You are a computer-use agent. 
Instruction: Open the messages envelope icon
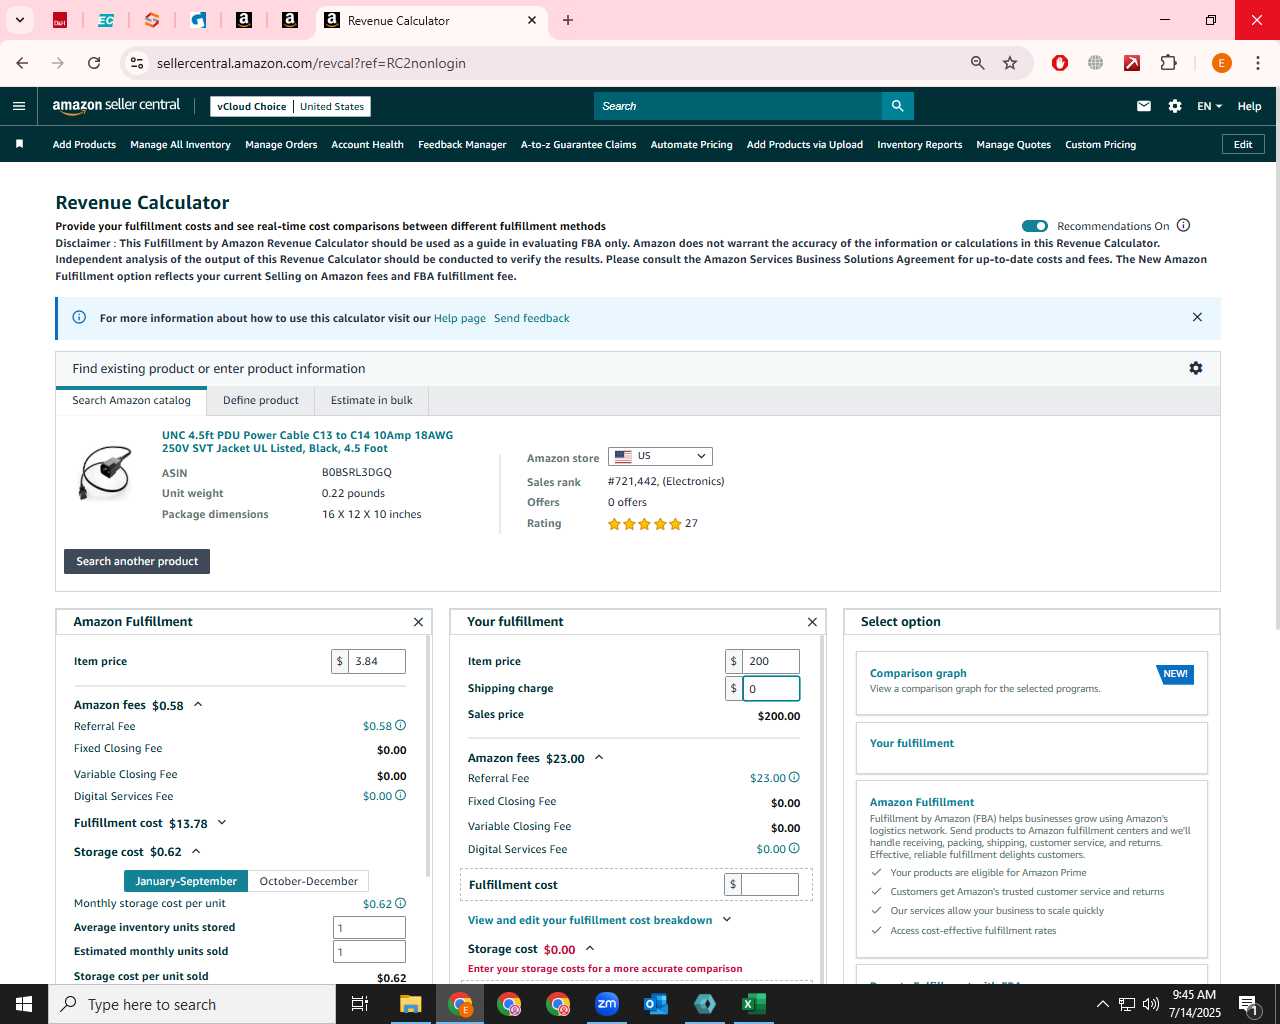pyautogui.click(x=1144, y=106)
